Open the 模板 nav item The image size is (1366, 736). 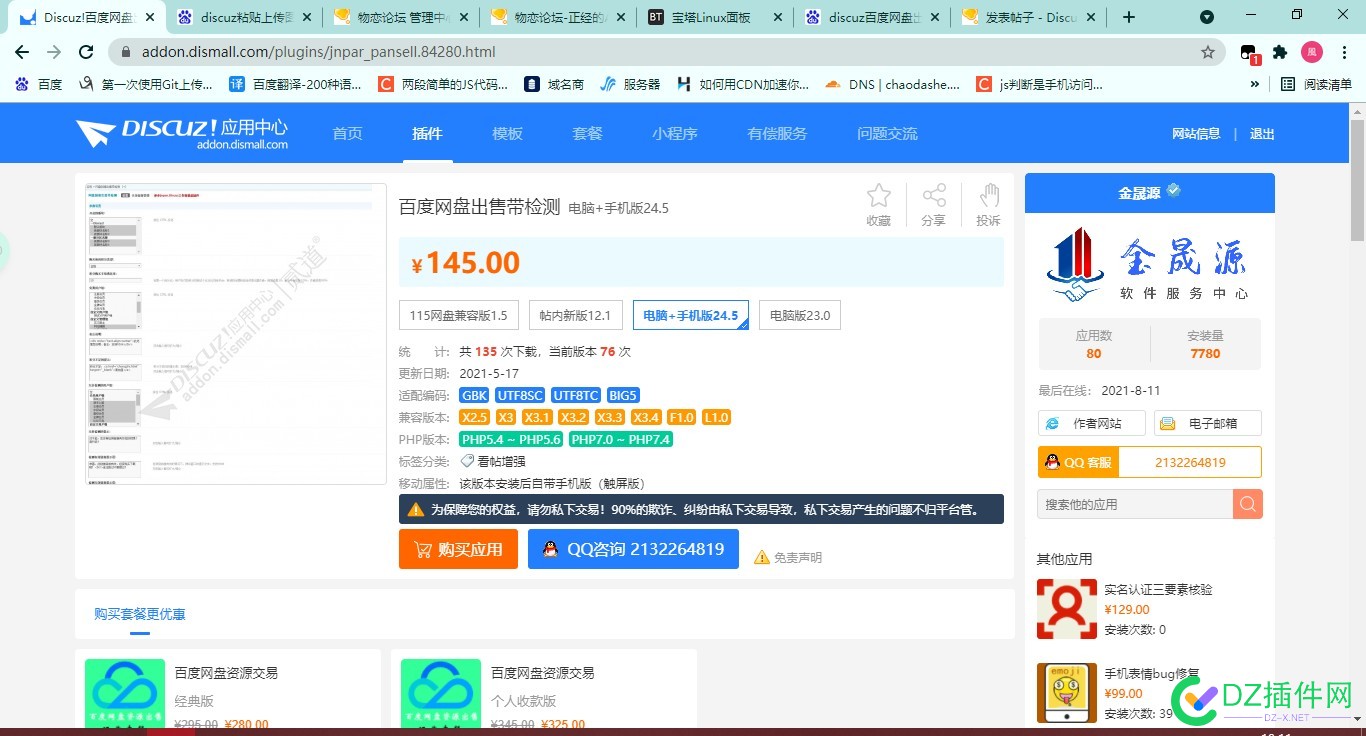(x=507, y=134)
